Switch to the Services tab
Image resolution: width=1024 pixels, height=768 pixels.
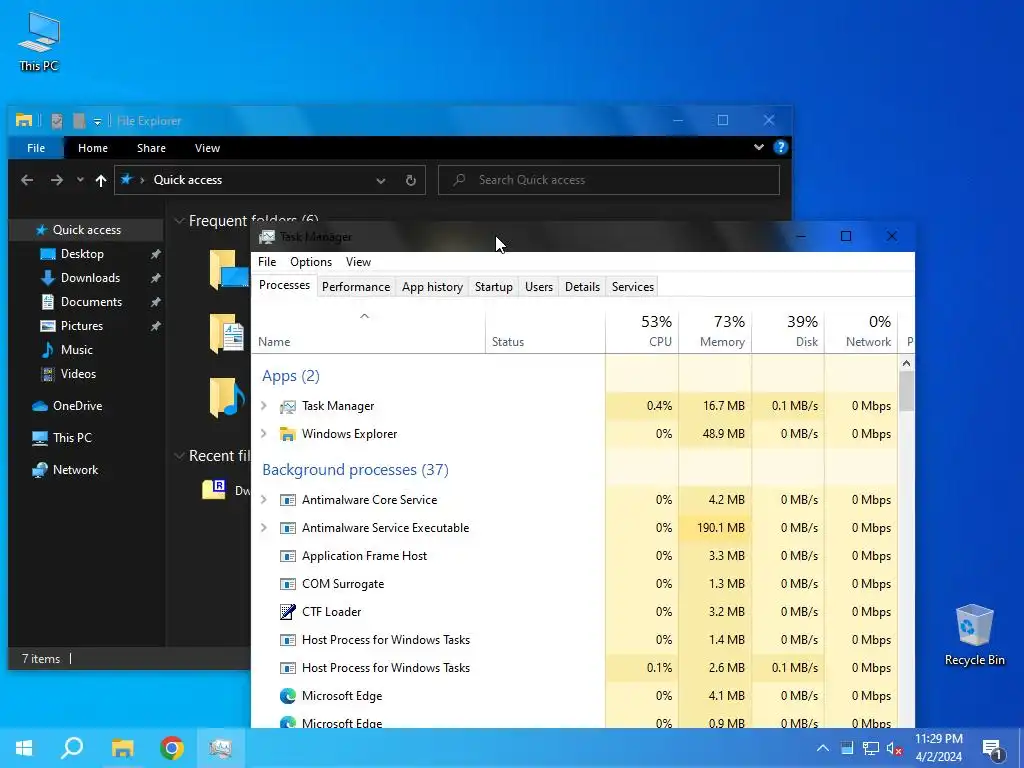pos(632,287)
